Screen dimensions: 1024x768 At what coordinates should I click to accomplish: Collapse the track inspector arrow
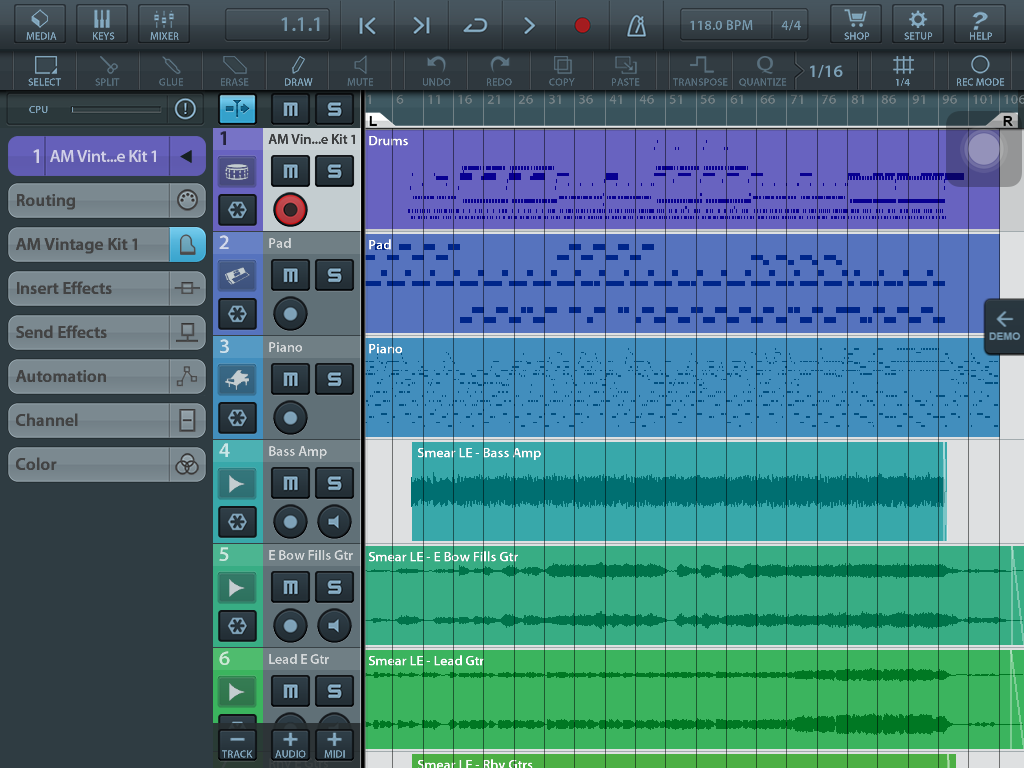(x=185, y=156)
